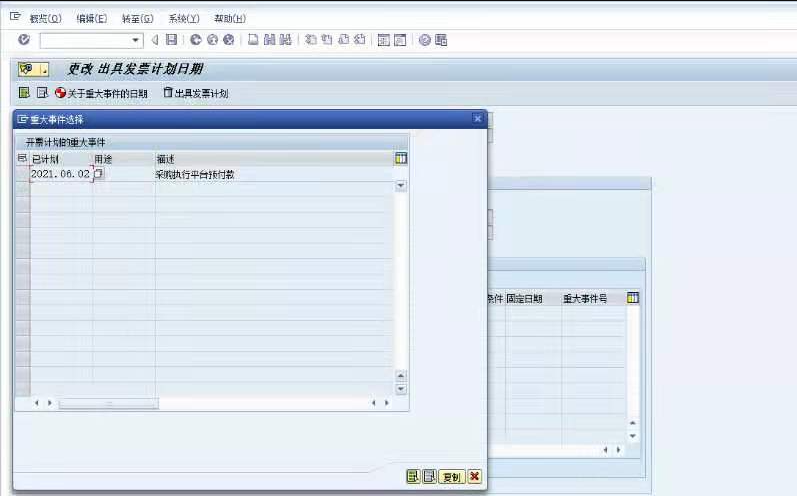Click the Previous Page icon
Image resolution: width=797 pixels, height=496 pixels.
pos(327,40)
